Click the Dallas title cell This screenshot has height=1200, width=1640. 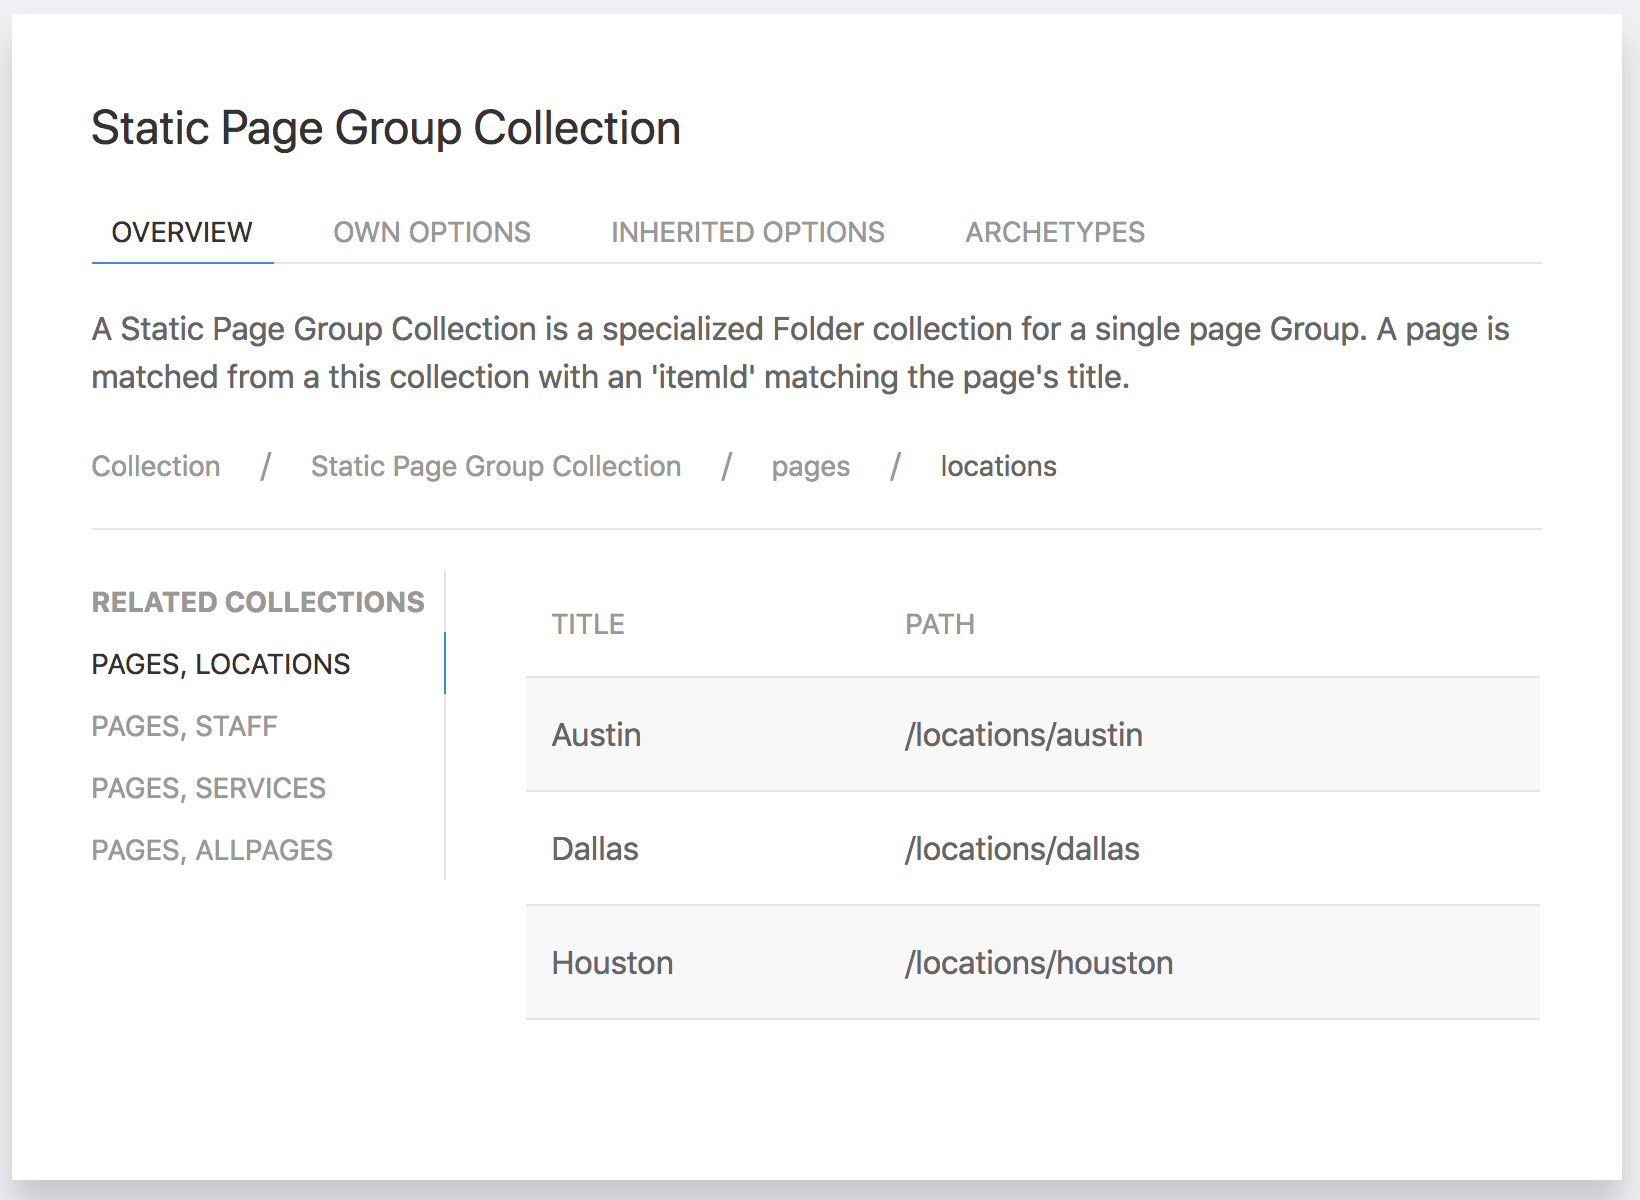[595, 849]
